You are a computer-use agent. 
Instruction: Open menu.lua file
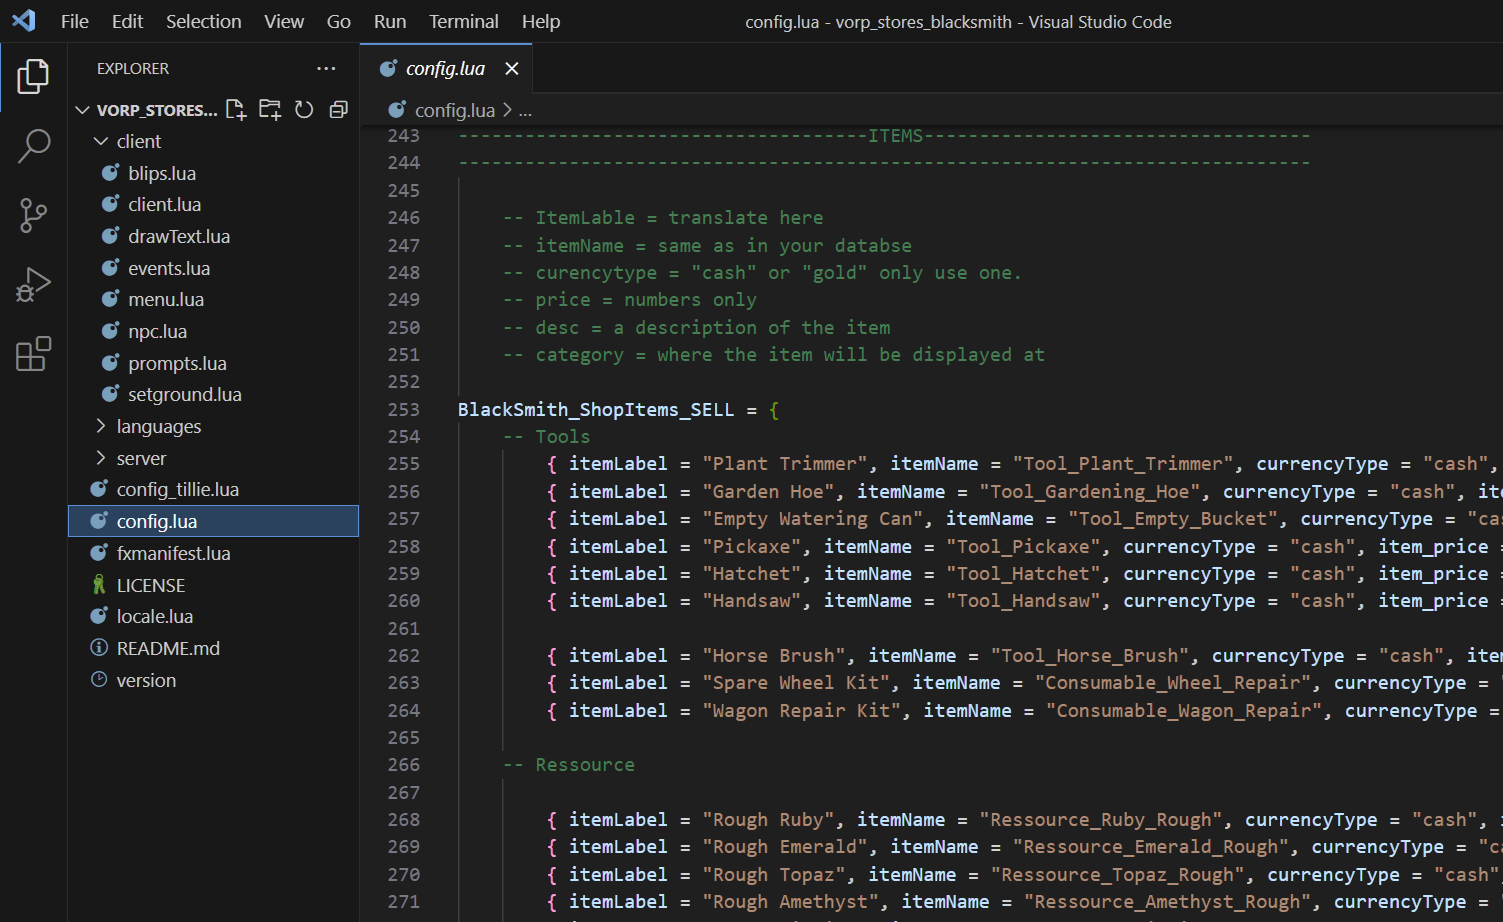tap(166, 299)
